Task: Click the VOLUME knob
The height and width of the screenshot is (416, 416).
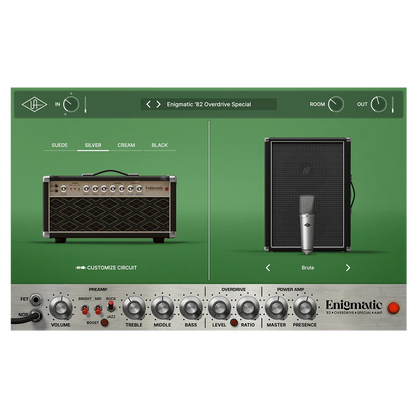Action: [61, 307]
